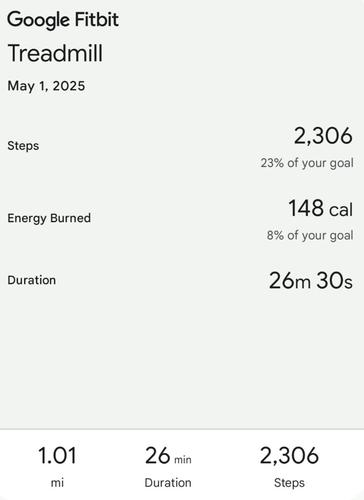Screen dimensions: 364x500
Task: Tap the 2,306 steps value
Action: (323, 136)
